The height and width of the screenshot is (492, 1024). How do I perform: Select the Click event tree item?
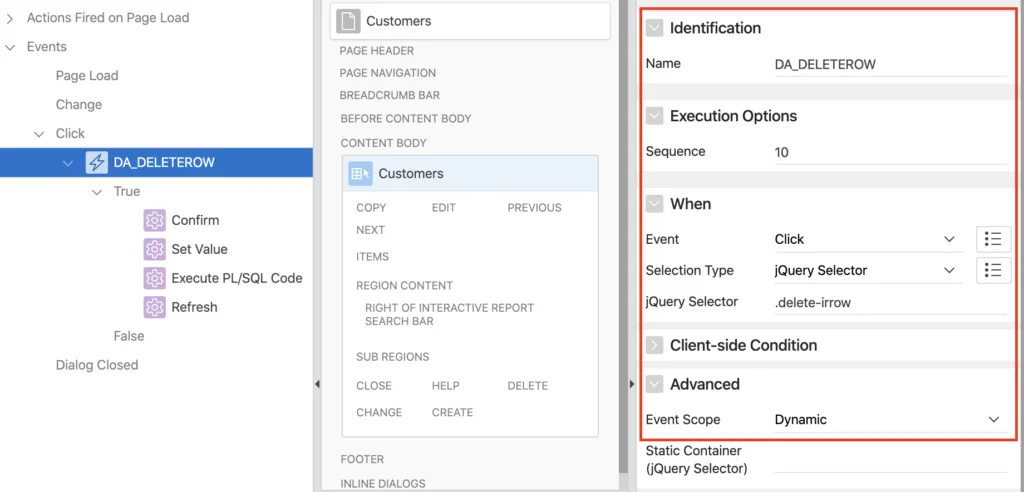click(x=71, y=134)
